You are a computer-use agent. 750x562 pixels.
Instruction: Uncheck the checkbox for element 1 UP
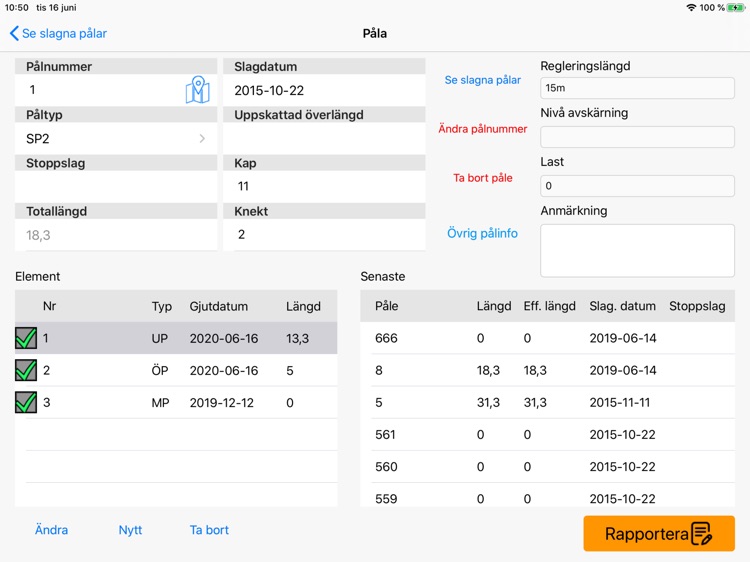click(26, 338)
